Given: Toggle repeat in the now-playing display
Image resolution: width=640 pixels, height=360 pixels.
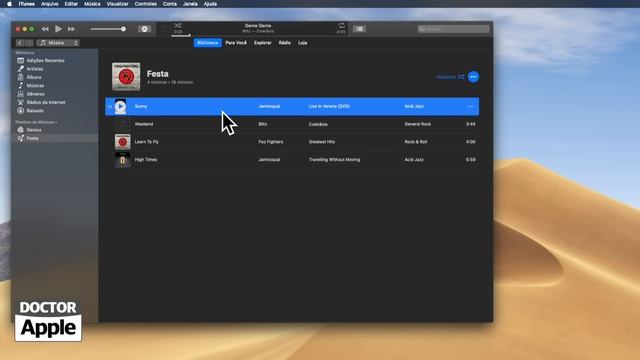Looking at the screenshot, I should [x=341, y=26].
